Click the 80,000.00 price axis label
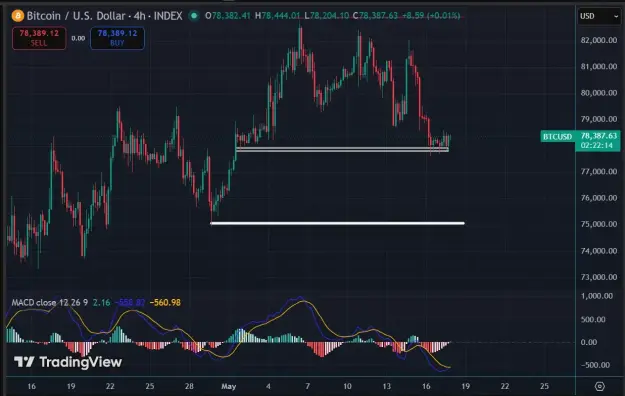This screenshot has height=396, width=625. point(599,93)
